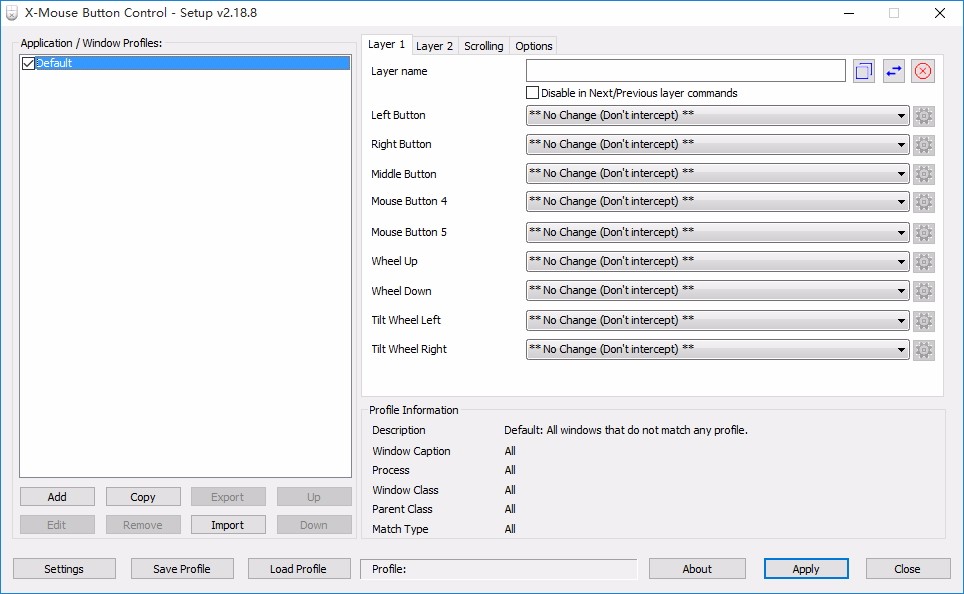
Task: Click the Match Type label
Action: [x=400, y=529]
